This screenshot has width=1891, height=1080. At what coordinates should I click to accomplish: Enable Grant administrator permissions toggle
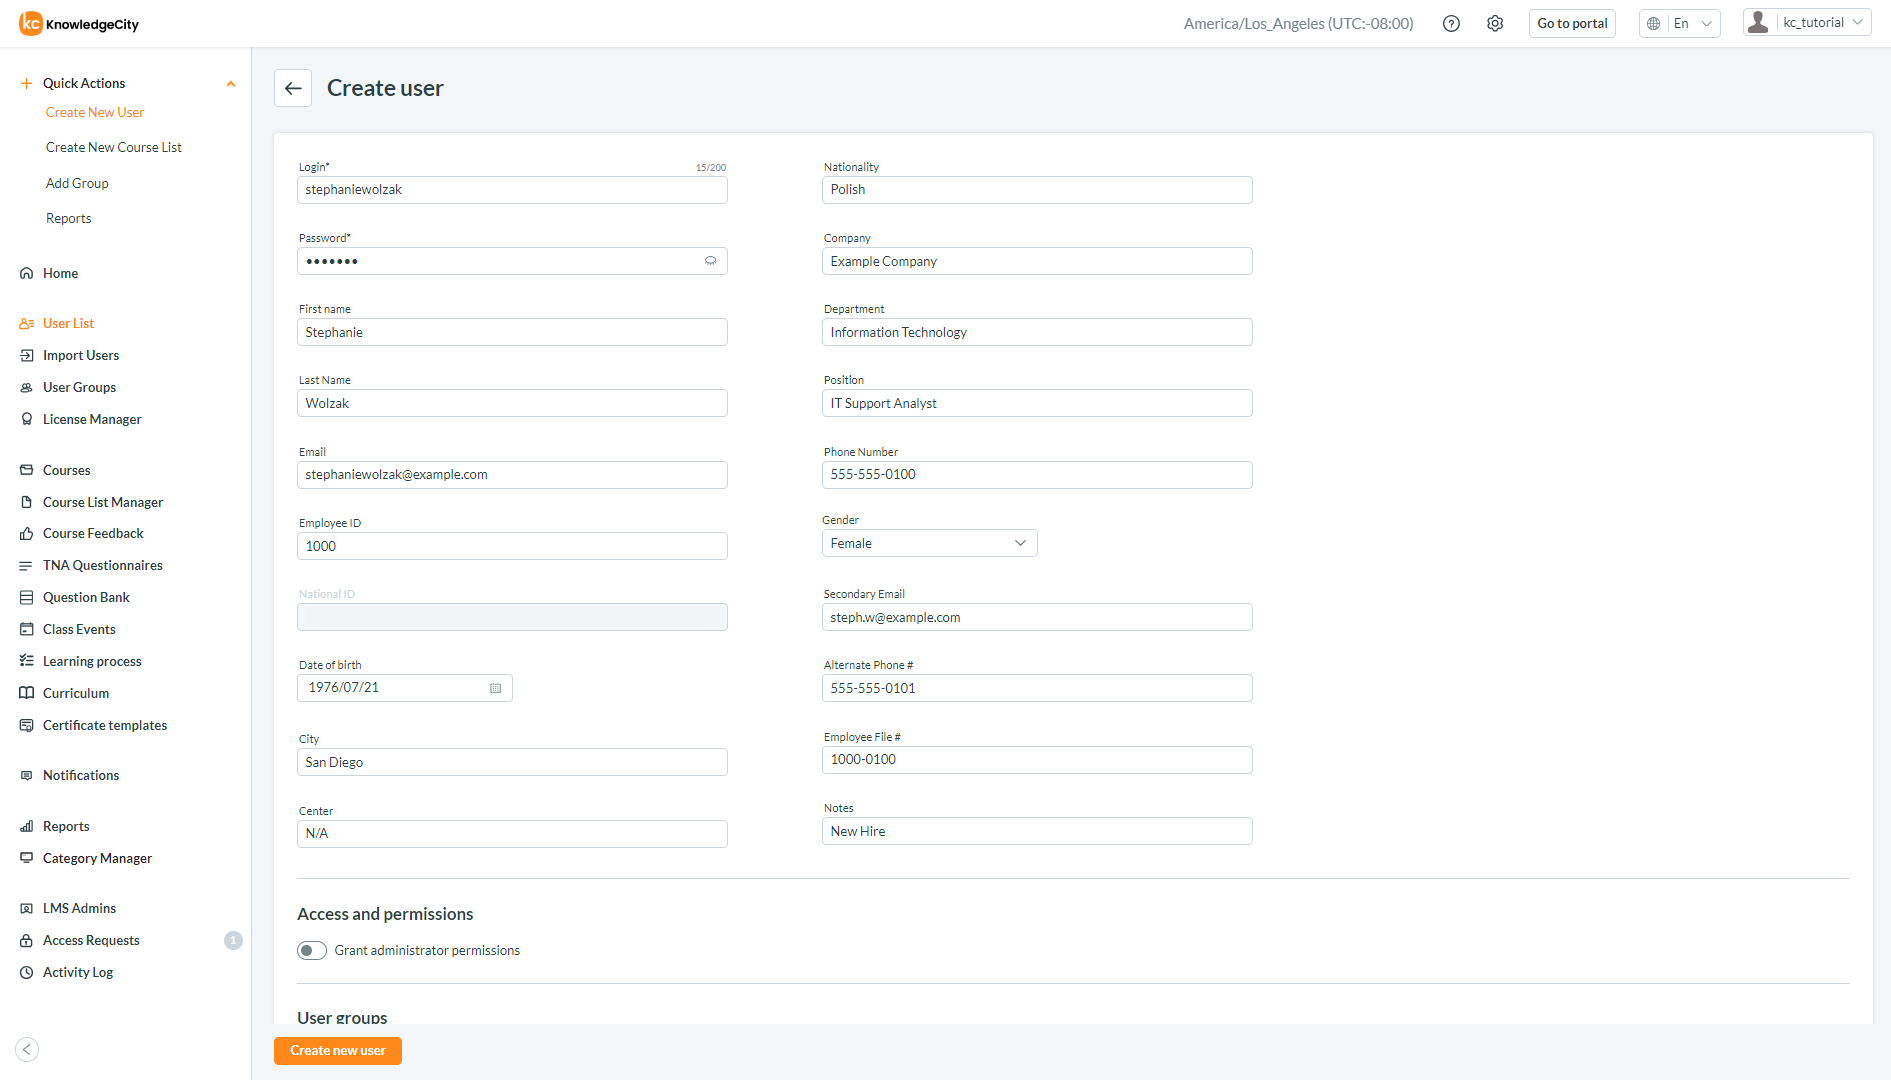pos(312,950)
